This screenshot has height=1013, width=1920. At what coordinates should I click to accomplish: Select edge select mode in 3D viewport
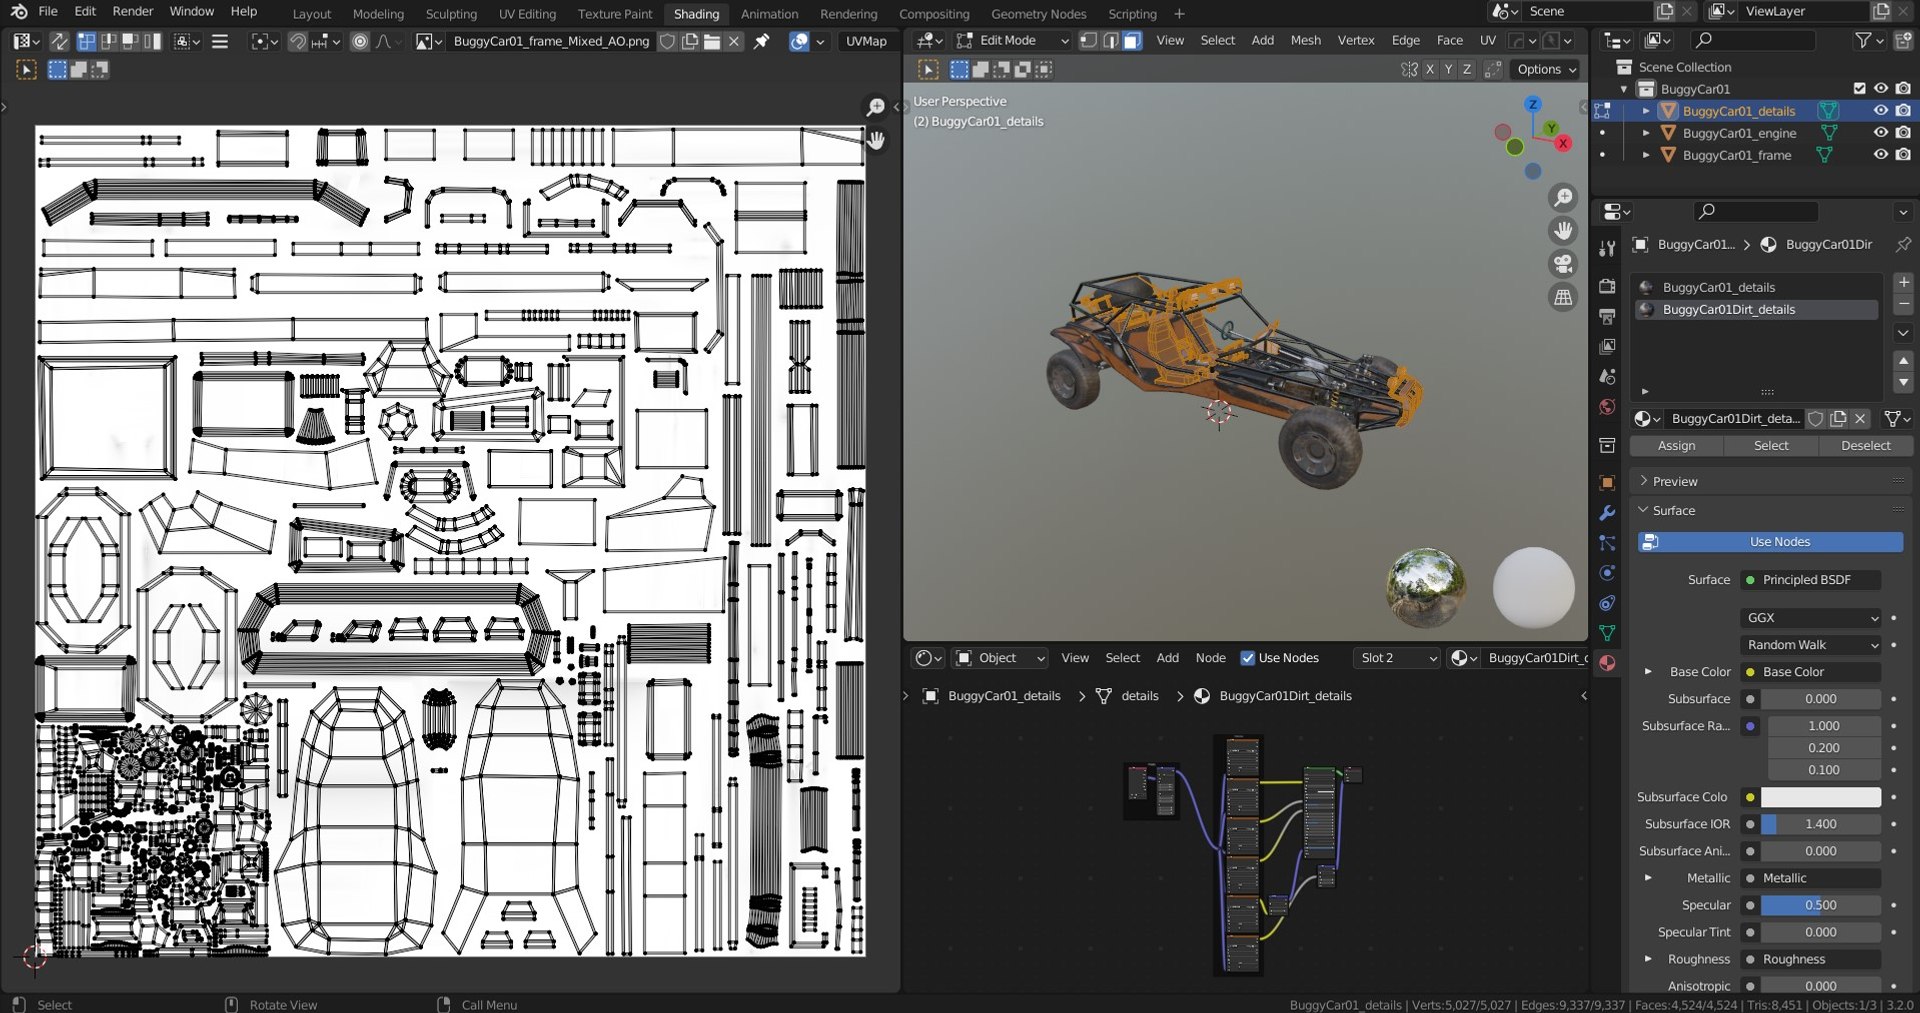point(1110,41)
